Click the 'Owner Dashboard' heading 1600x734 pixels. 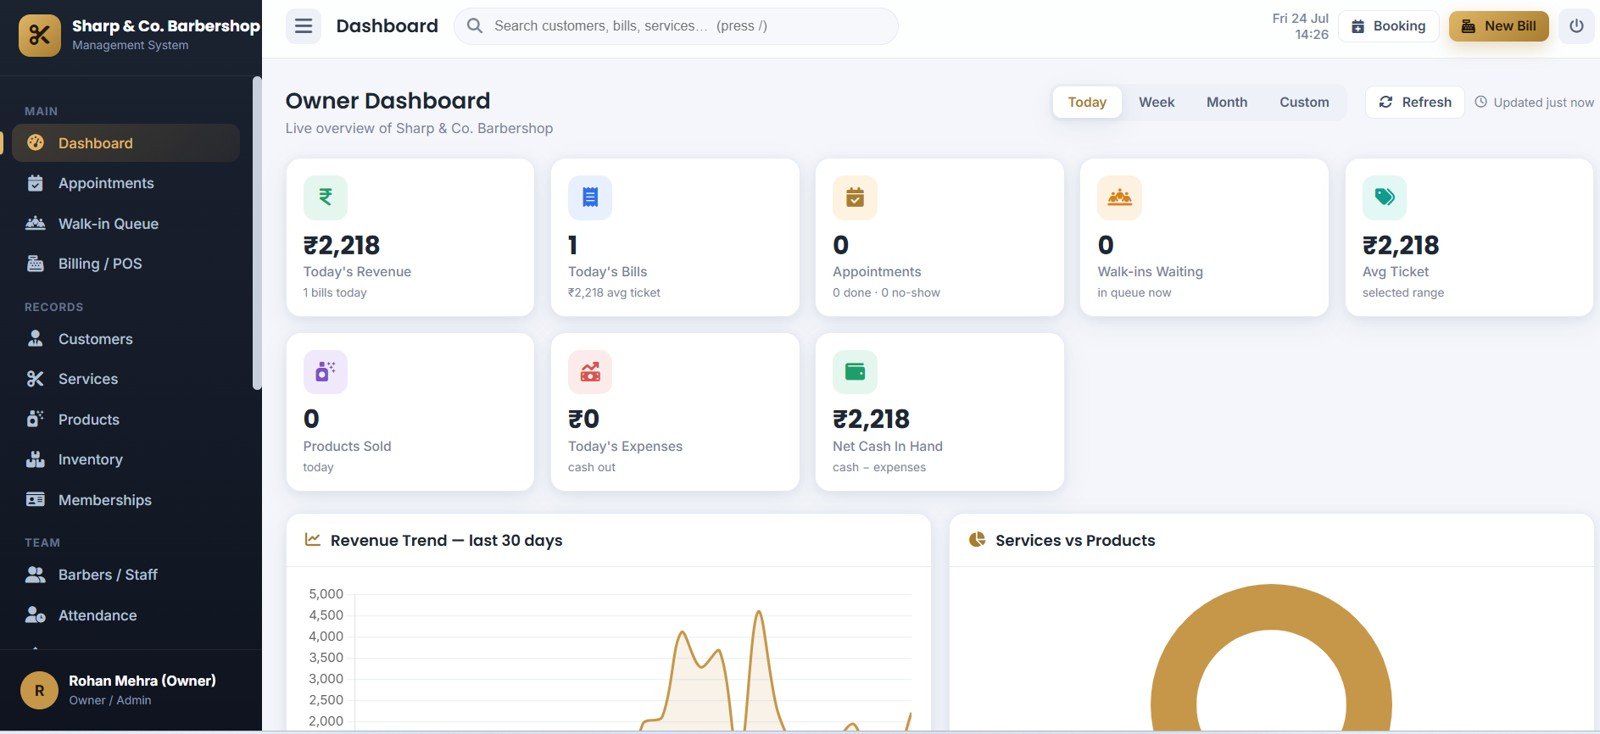(x=388, y=101)
